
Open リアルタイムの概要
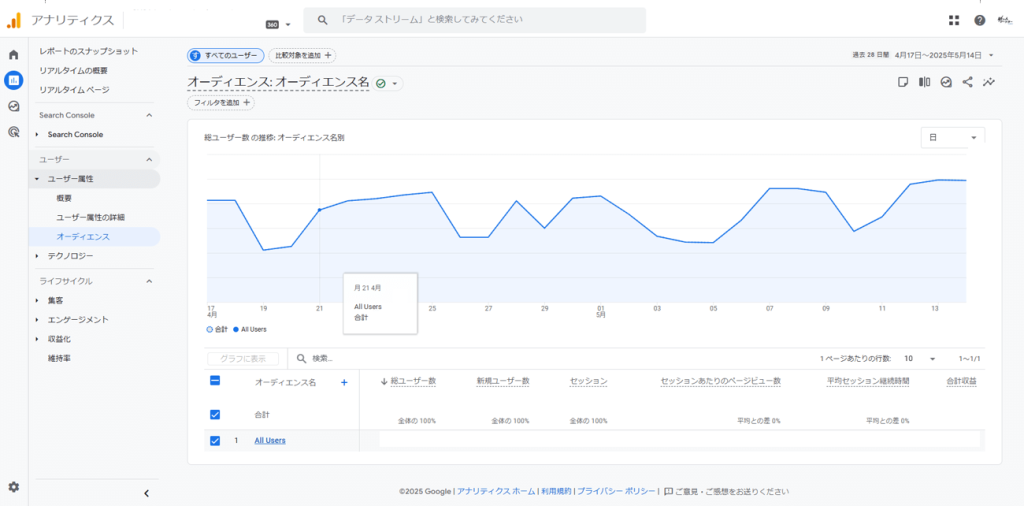pos(74,71)
